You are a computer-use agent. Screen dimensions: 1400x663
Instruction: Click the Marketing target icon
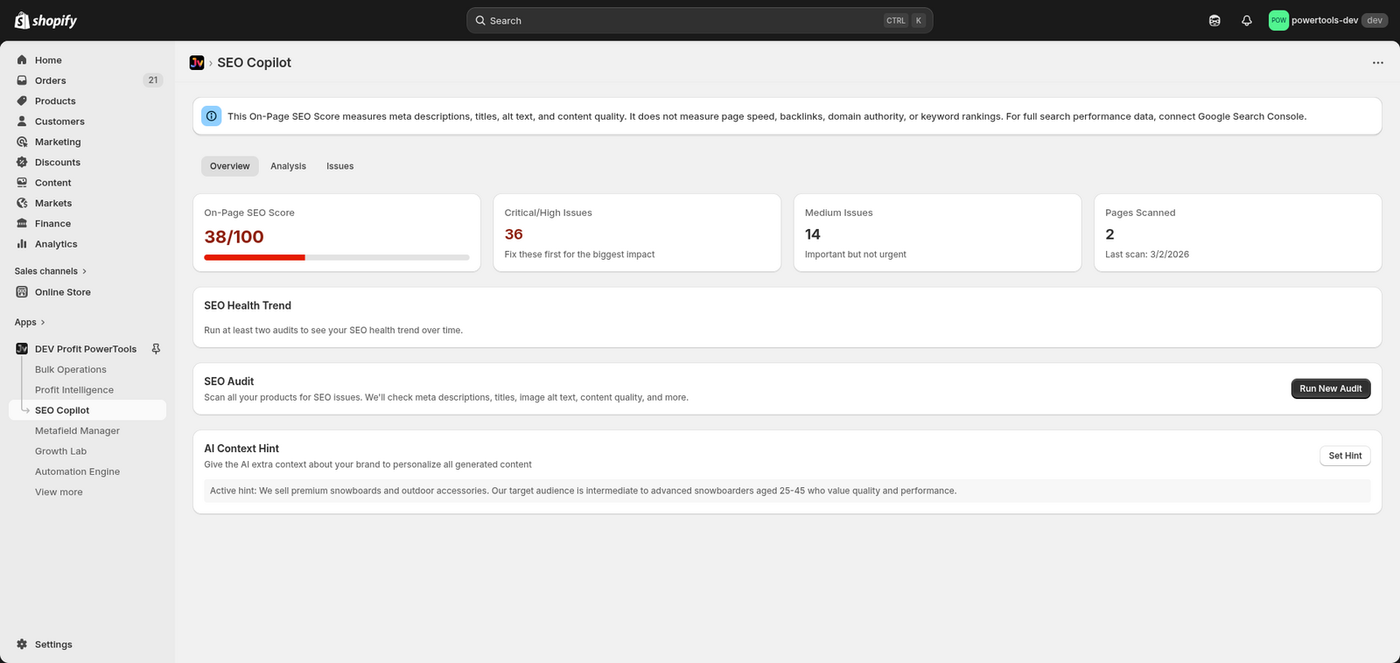click(x=22, y=142)
